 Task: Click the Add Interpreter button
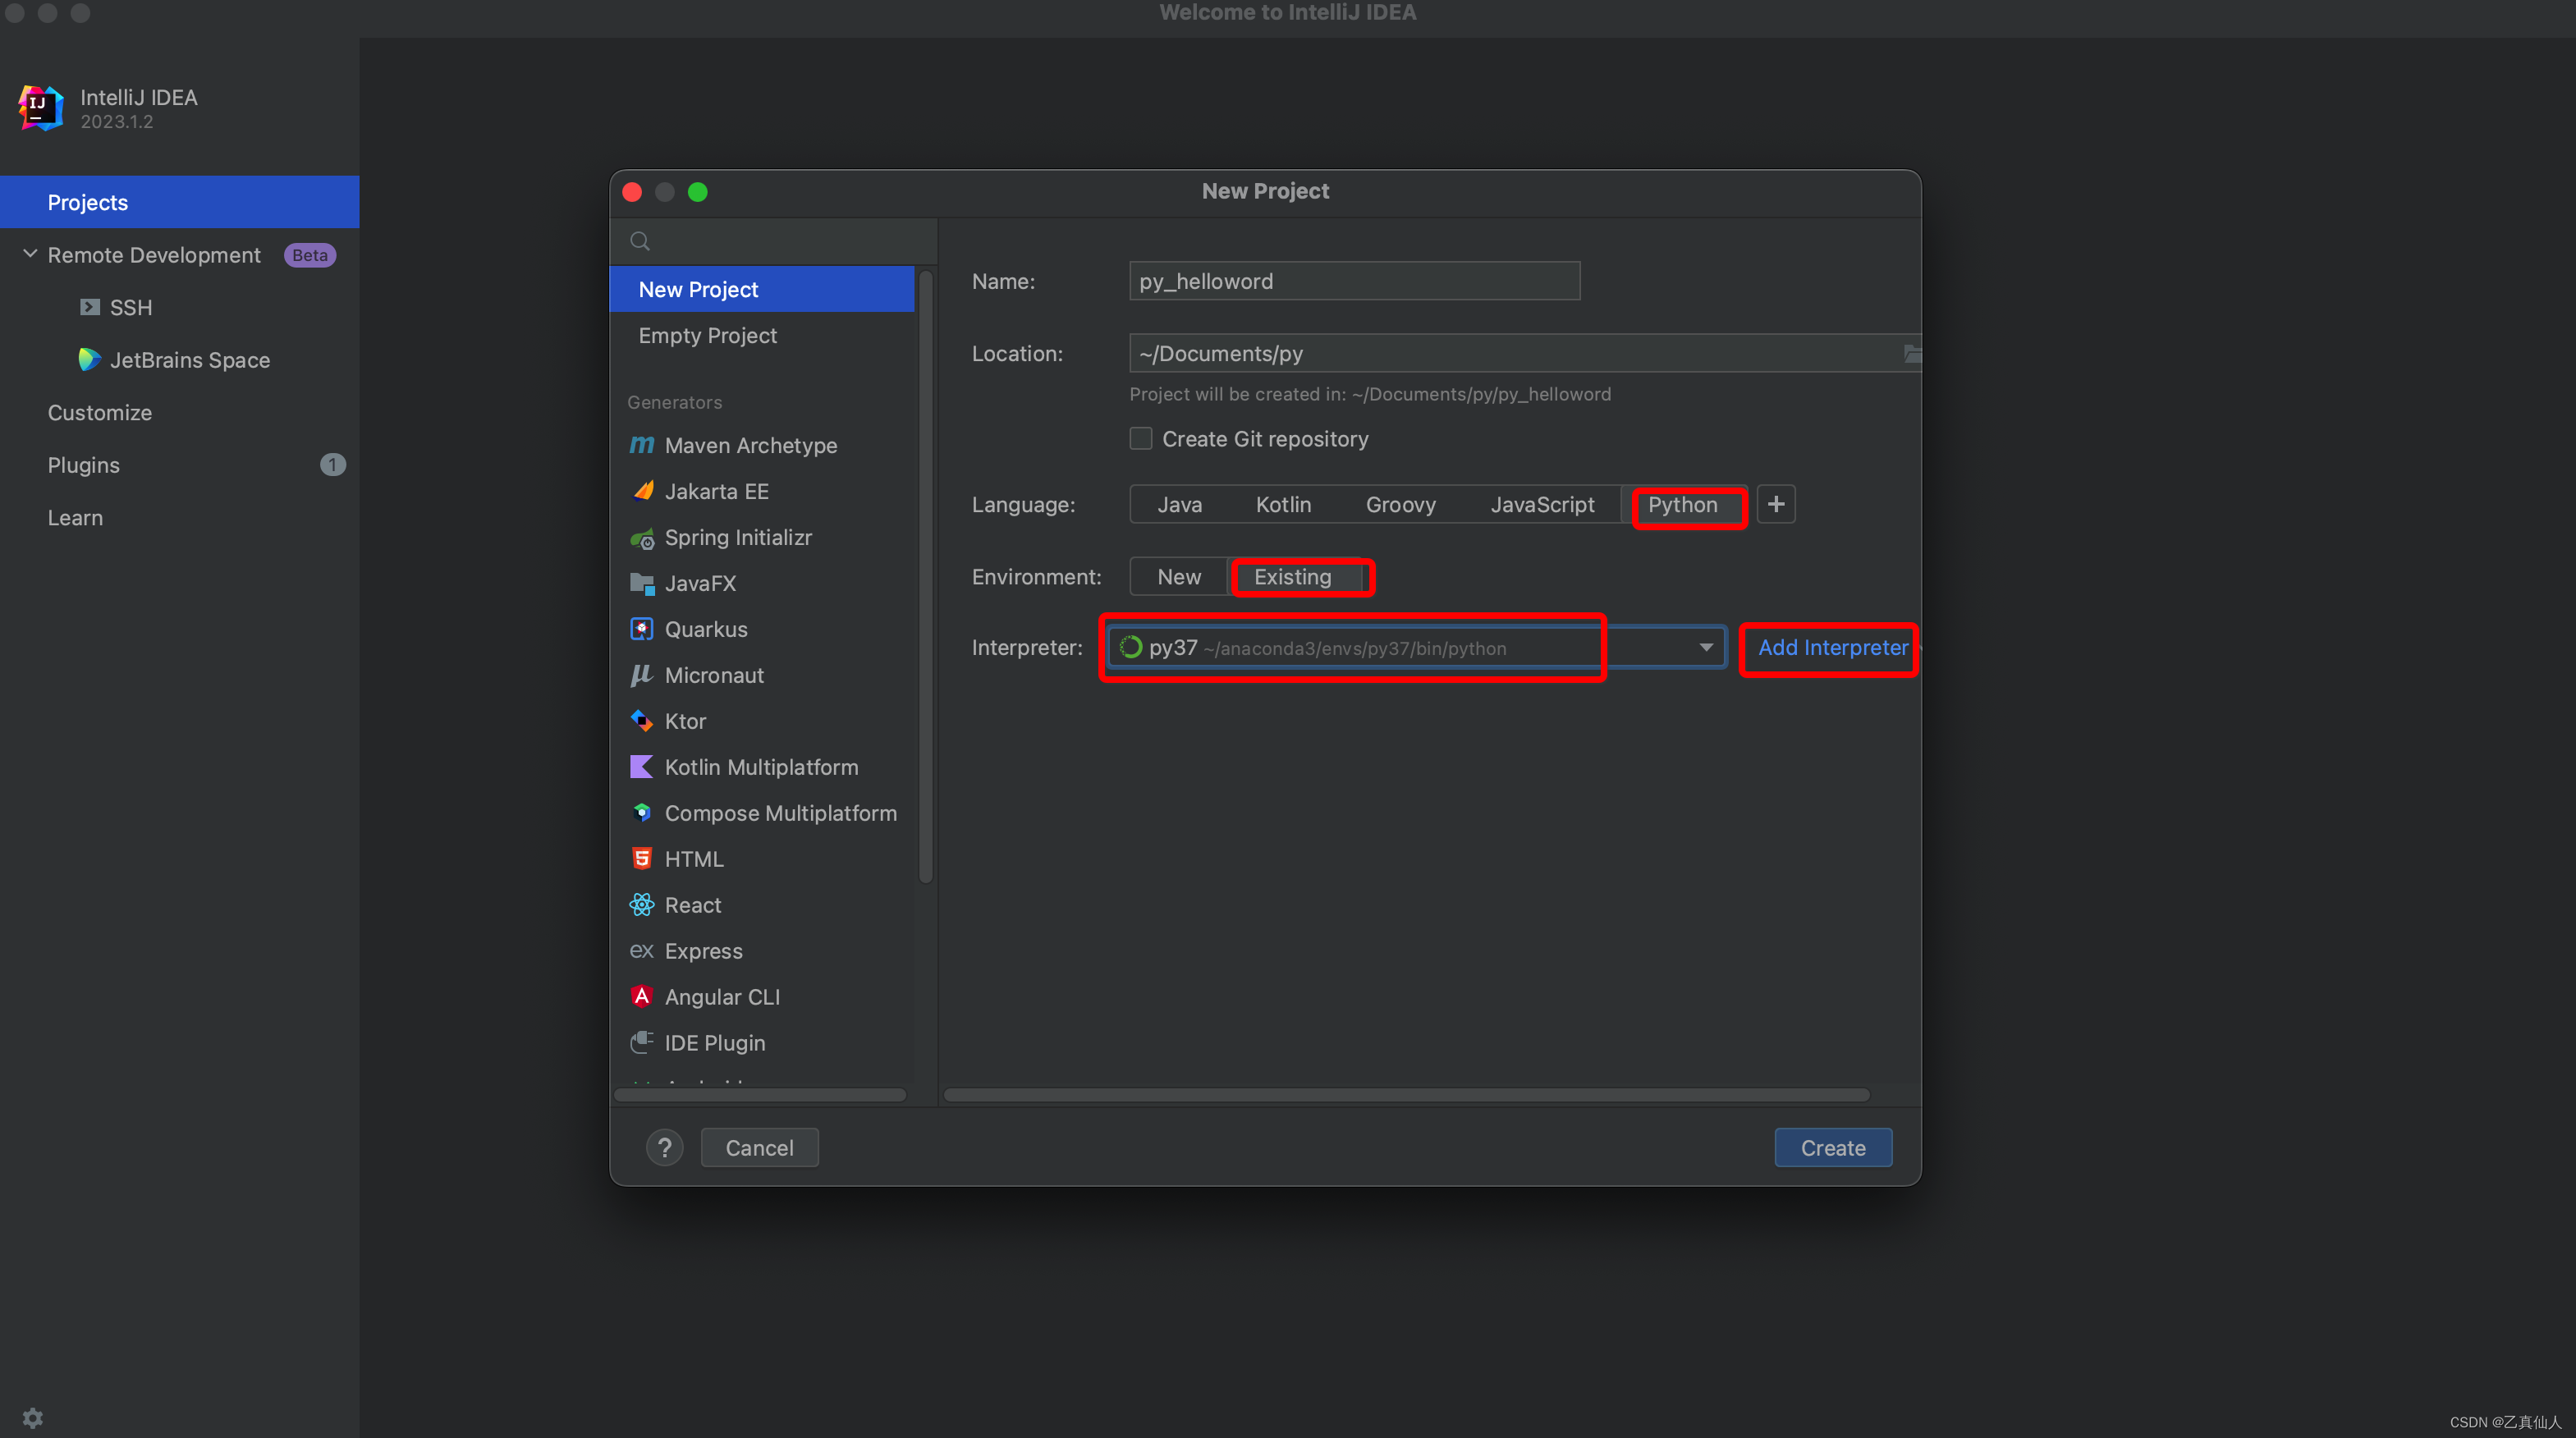1831,646
